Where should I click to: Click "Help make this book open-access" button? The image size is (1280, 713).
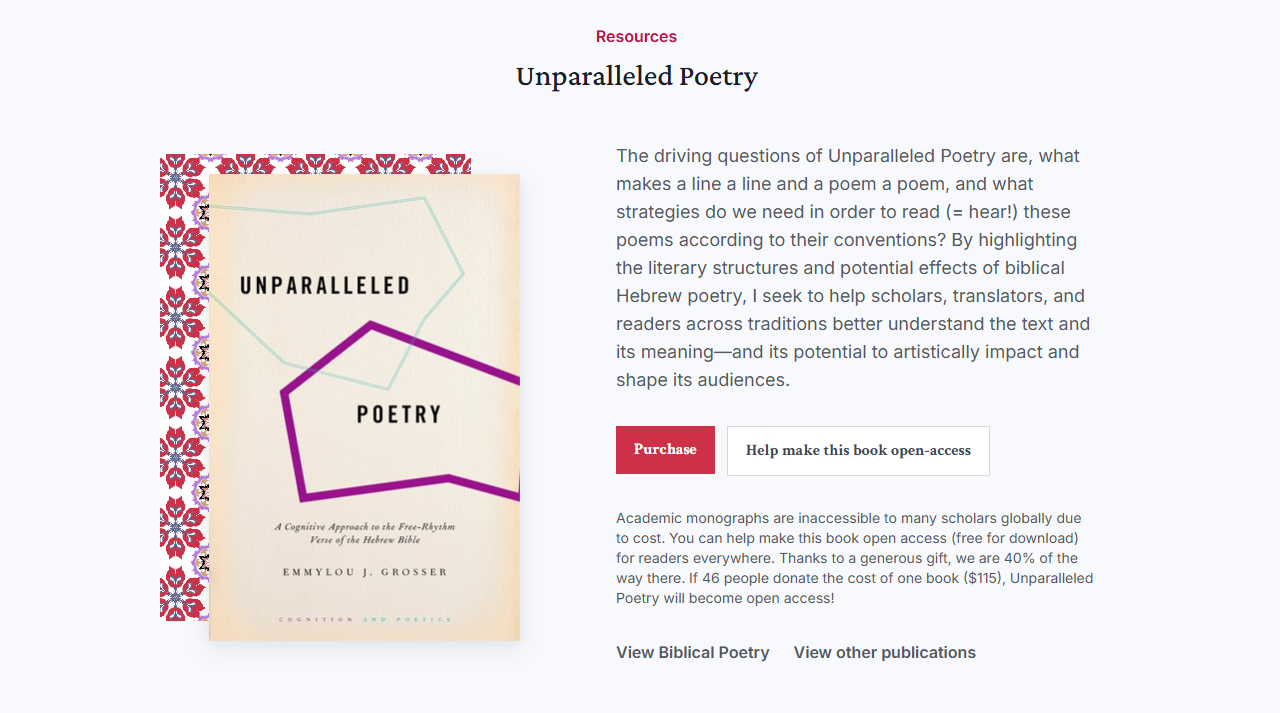(x=858, y=451)
